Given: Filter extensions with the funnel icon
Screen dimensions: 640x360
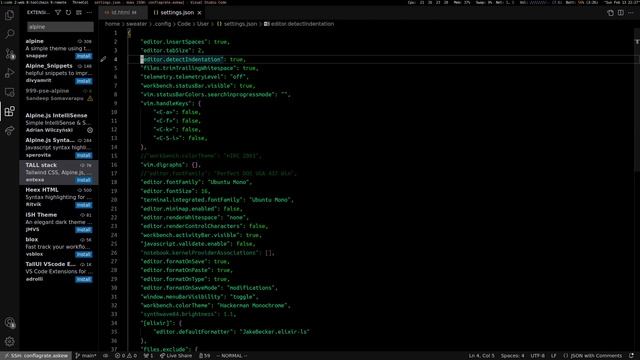Looking at the screenshot, I should click(x=58, y=13).
